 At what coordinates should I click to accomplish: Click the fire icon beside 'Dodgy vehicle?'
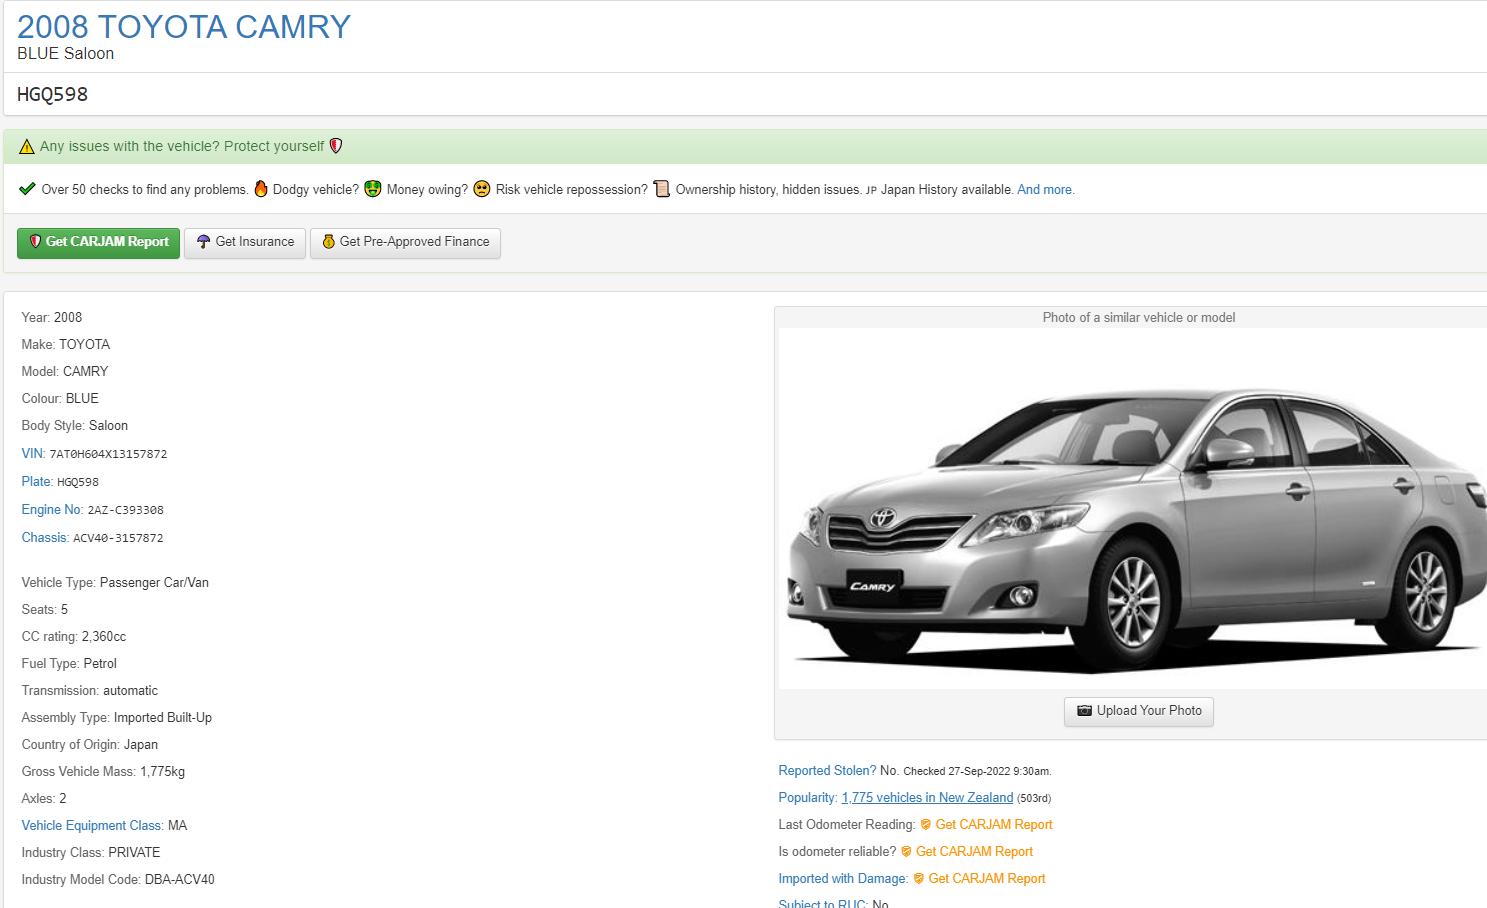click(x=261, y=189)
